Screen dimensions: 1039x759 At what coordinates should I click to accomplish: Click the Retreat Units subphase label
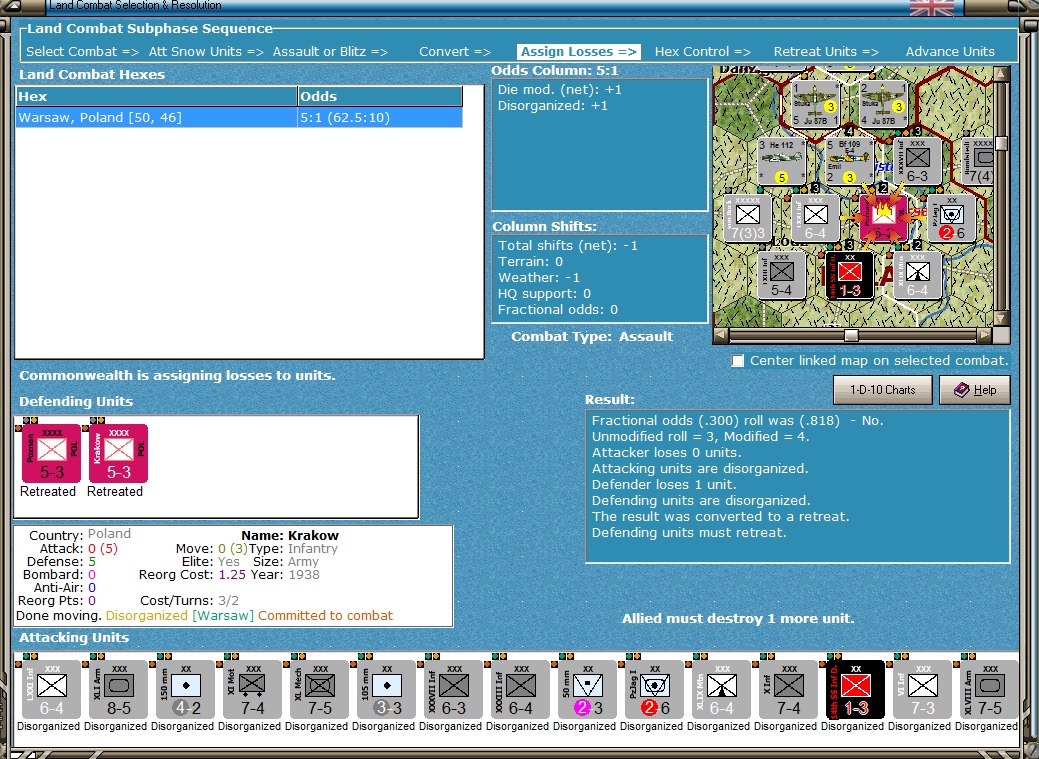point(826,52)
